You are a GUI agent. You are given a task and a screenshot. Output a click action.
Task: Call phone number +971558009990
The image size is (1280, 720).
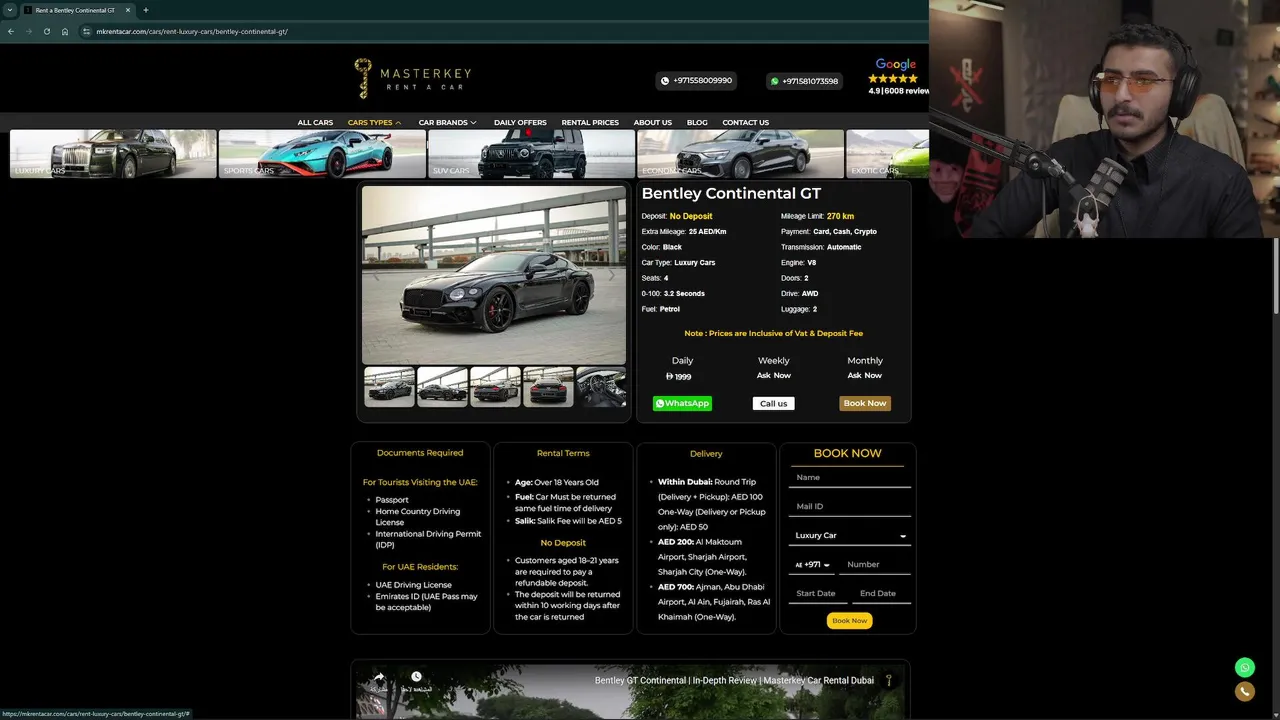click(696, 81)
